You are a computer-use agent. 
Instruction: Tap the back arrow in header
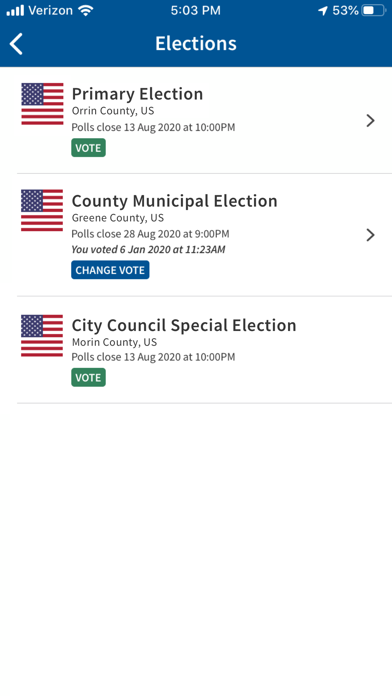[16, 44]
